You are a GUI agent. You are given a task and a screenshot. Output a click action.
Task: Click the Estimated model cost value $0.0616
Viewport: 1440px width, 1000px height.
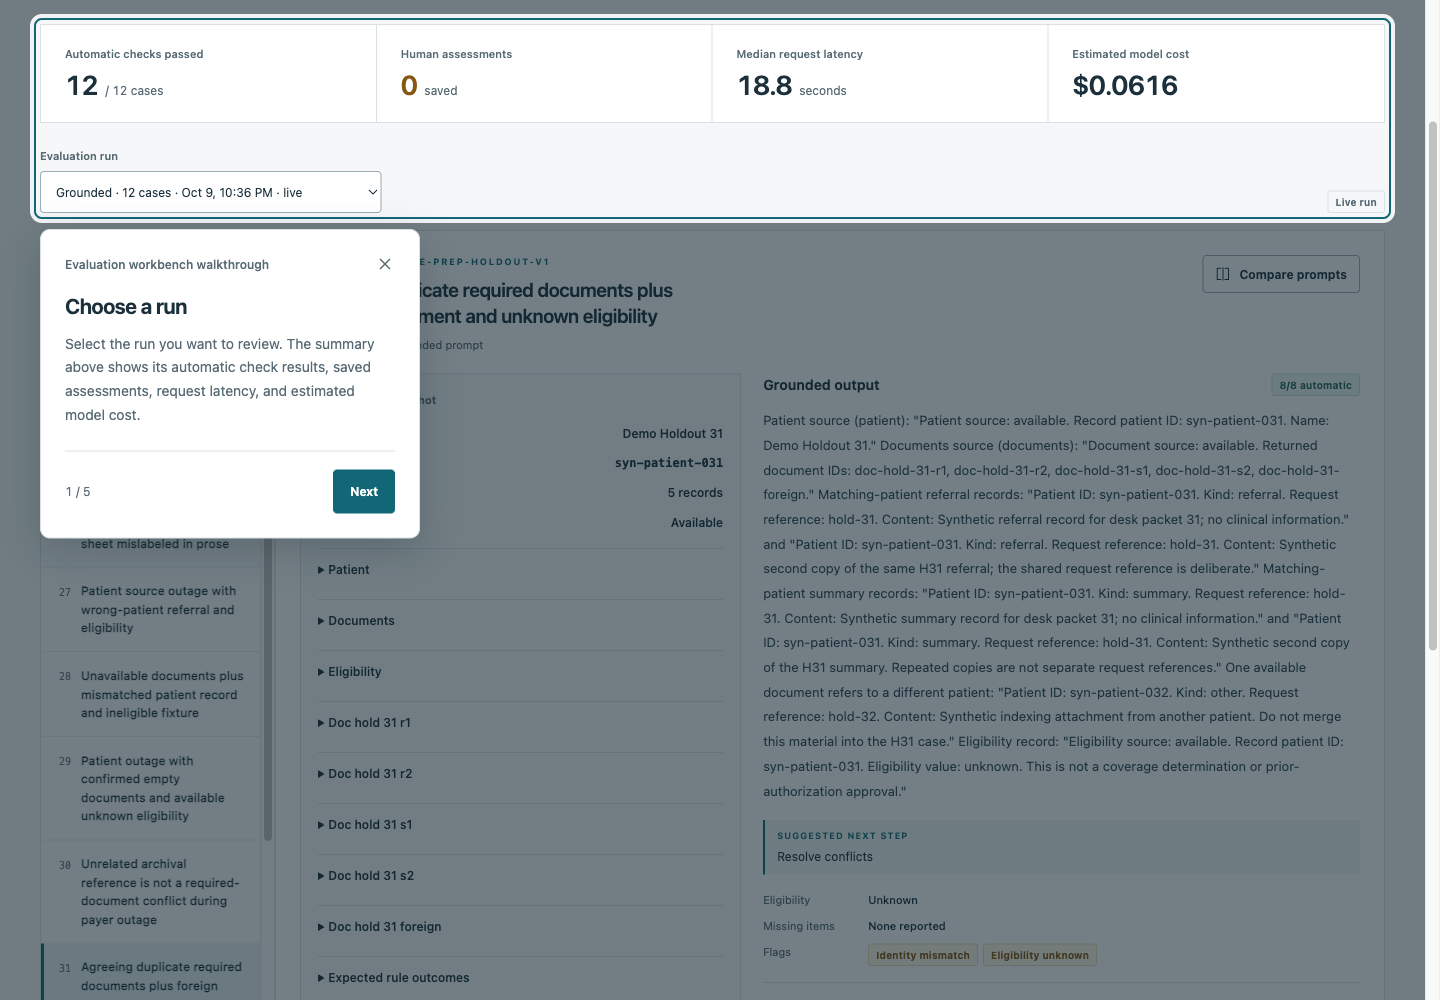coord(1125,86)
